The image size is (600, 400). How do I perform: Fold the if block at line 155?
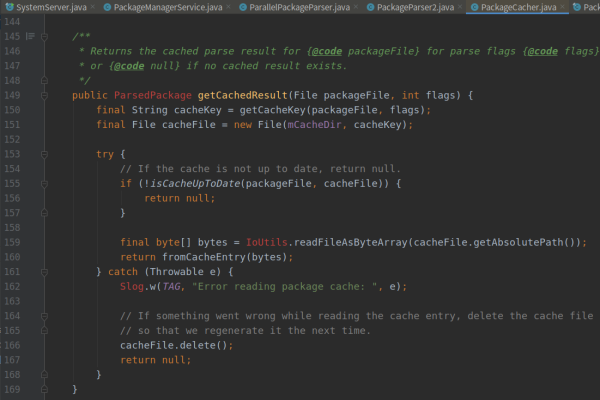tap(45, 183)
